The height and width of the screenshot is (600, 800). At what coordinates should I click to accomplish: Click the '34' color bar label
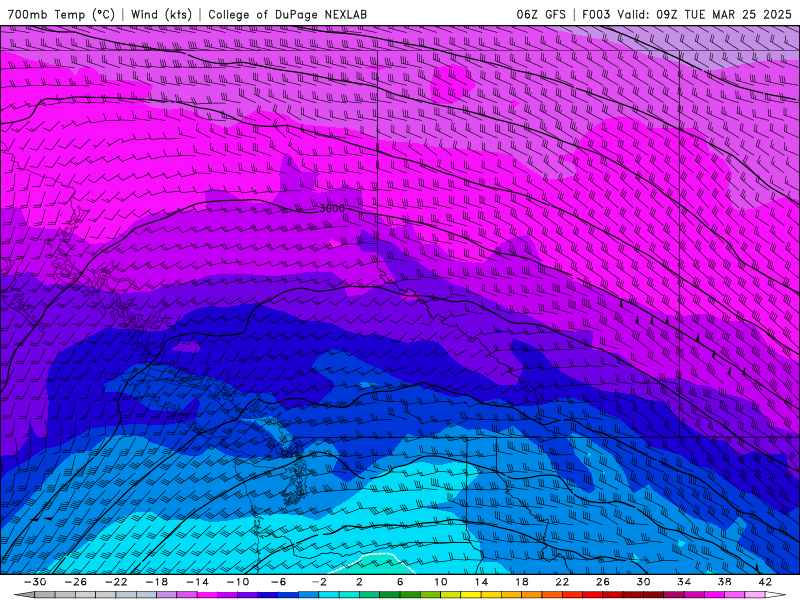point(684,582)
